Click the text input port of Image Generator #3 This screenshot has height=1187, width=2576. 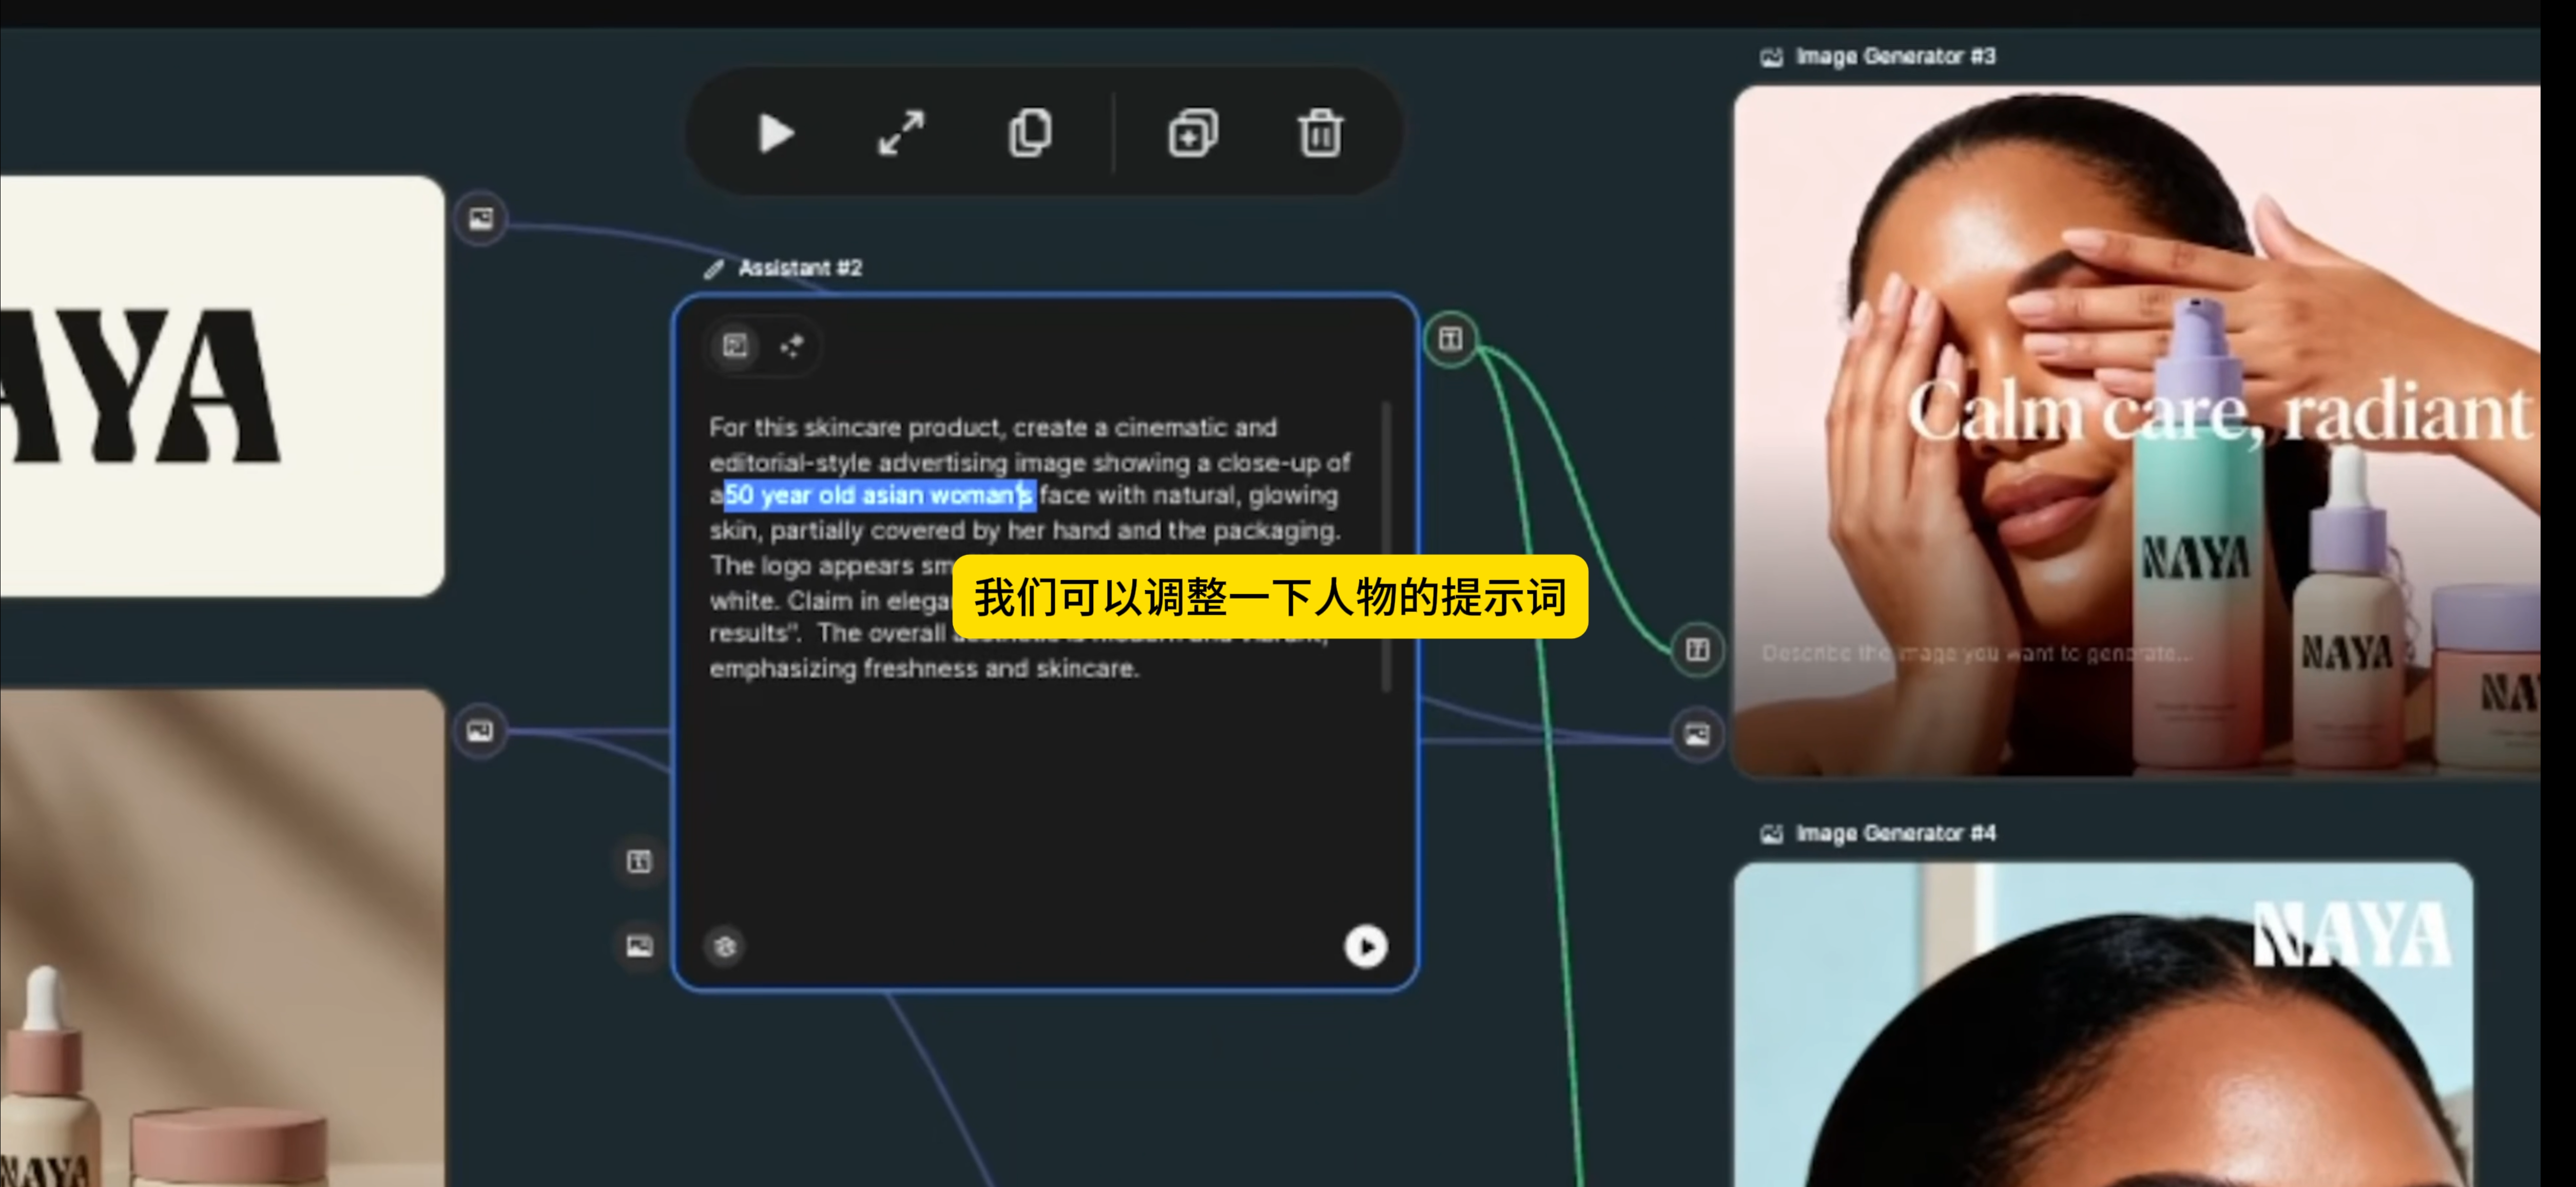[x=1697, y=650]
